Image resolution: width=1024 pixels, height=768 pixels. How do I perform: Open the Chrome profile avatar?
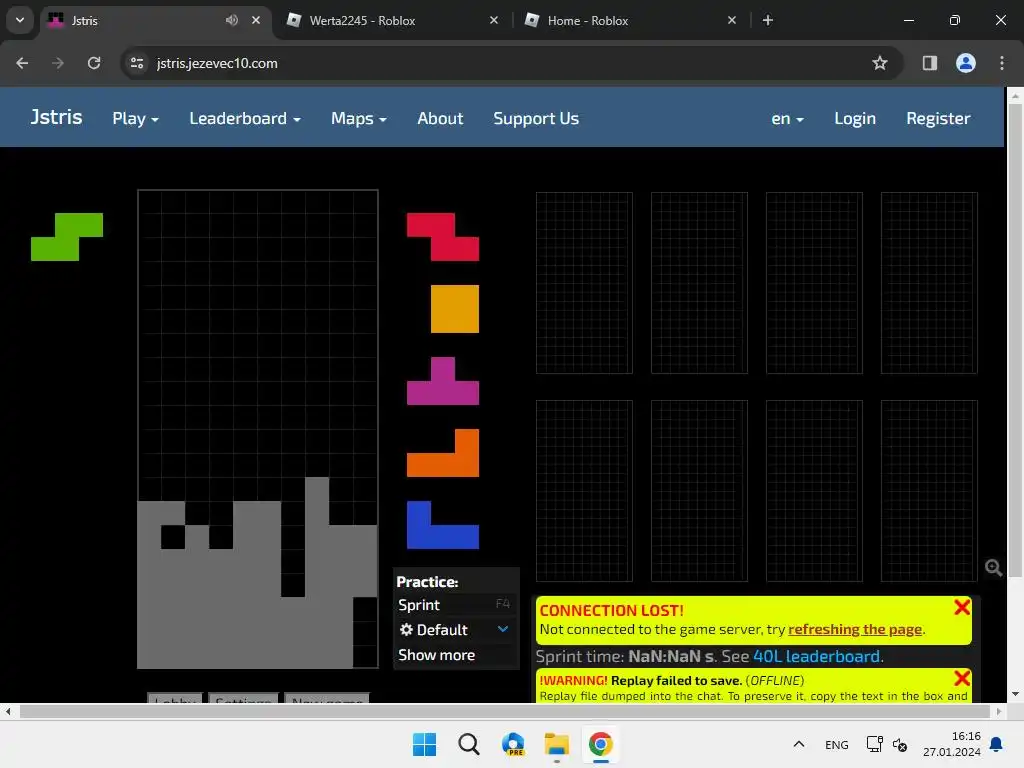pyautogui.click(x=966, y=63)
